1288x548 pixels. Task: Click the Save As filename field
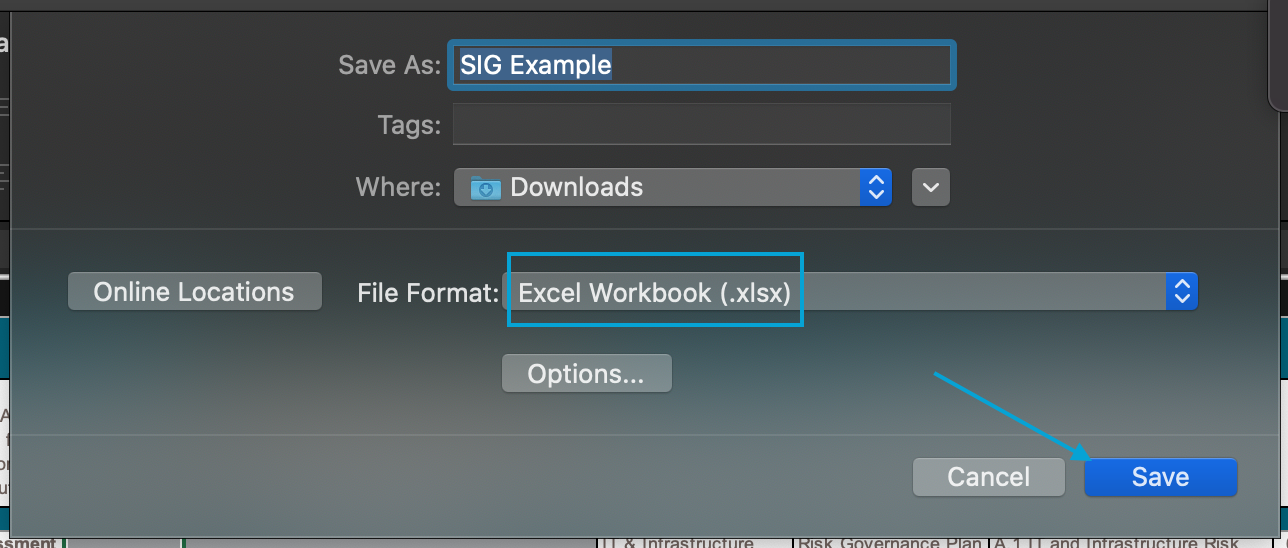coord(702,65)
